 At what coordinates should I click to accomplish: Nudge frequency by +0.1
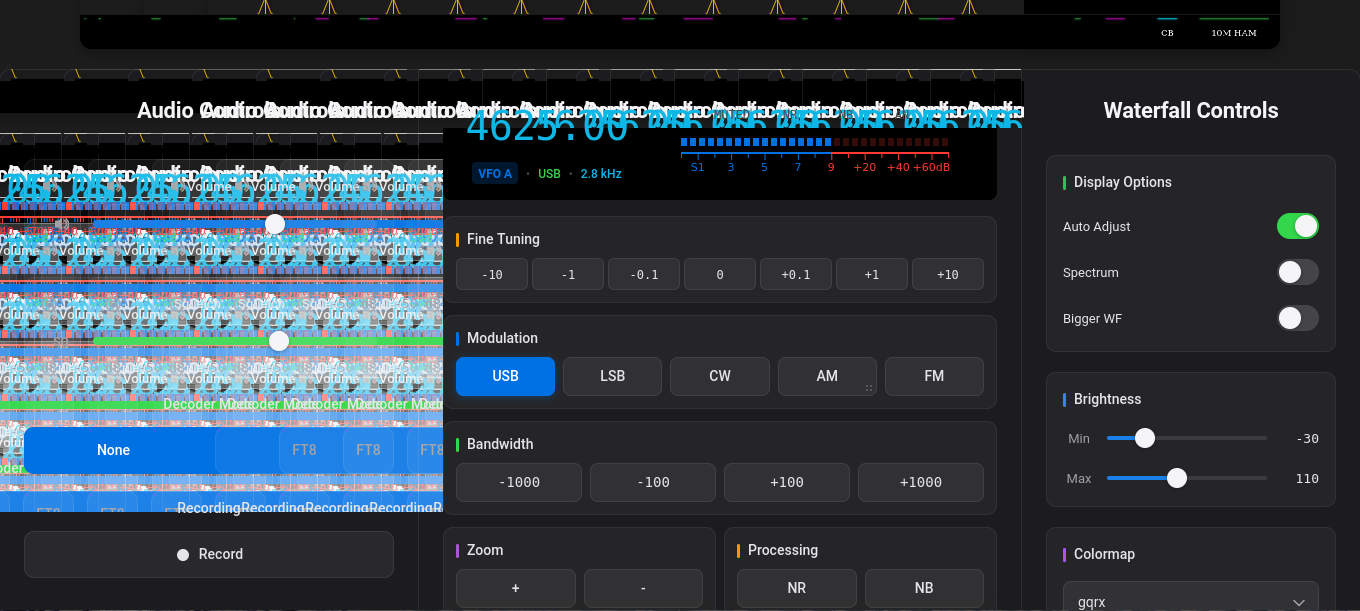pyautogui.click(x=796, y=274)
